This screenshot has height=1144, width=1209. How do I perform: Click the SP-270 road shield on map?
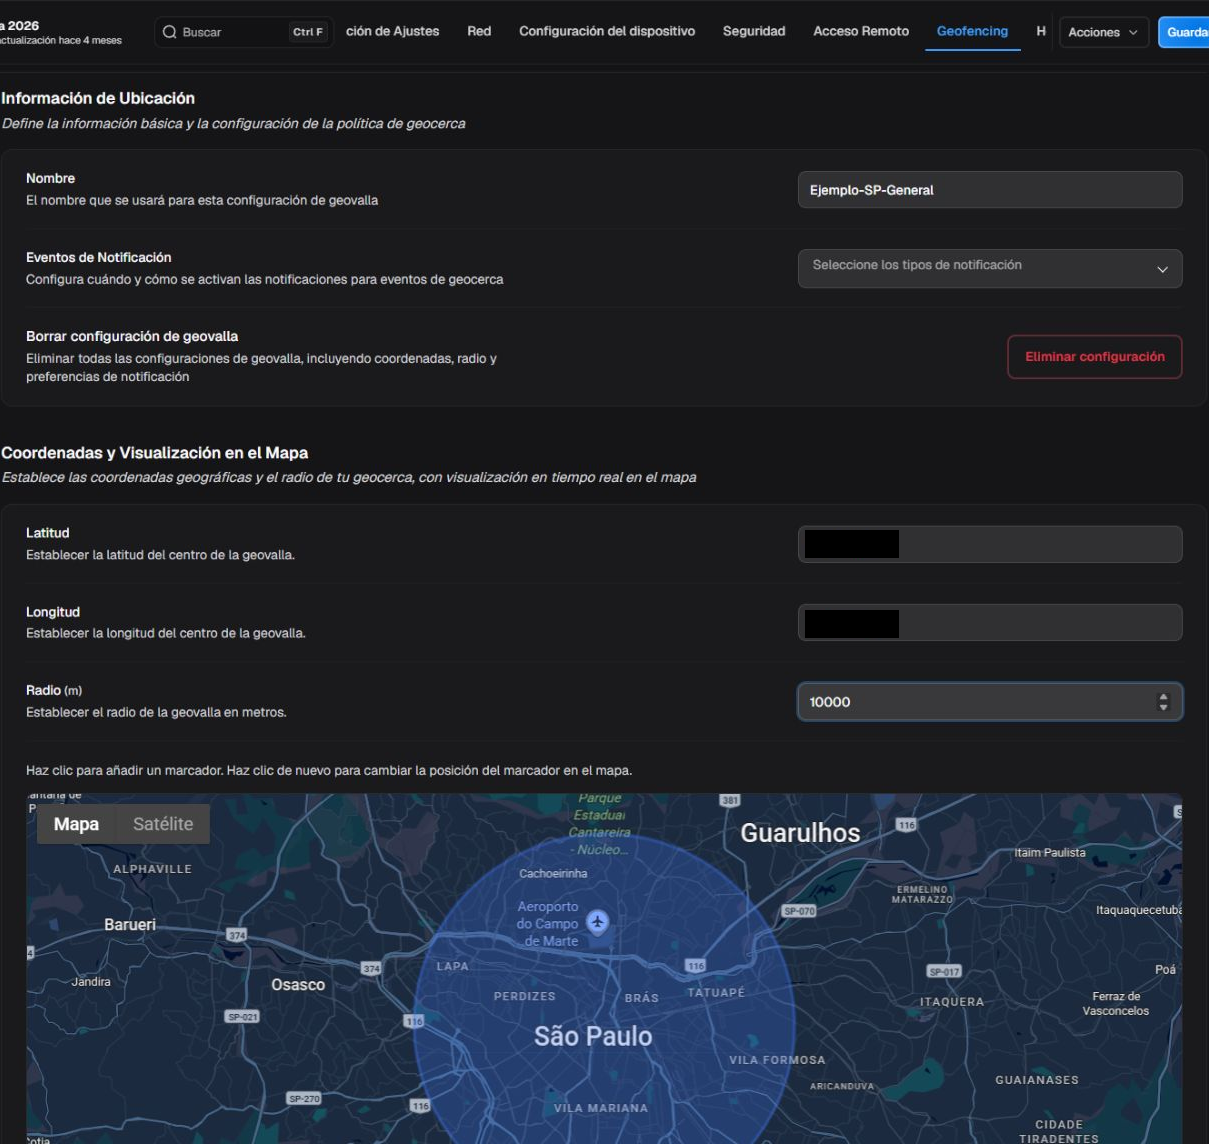(304, 1098)
